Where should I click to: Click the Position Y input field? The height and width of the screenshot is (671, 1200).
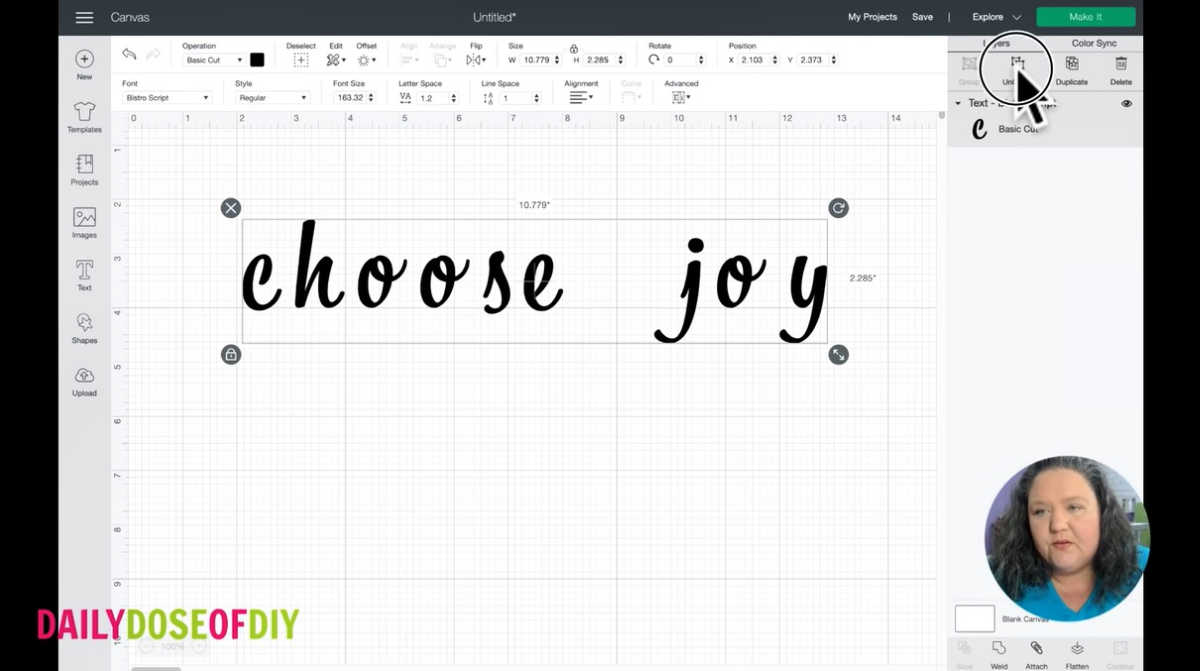click(x=812, y=60)
